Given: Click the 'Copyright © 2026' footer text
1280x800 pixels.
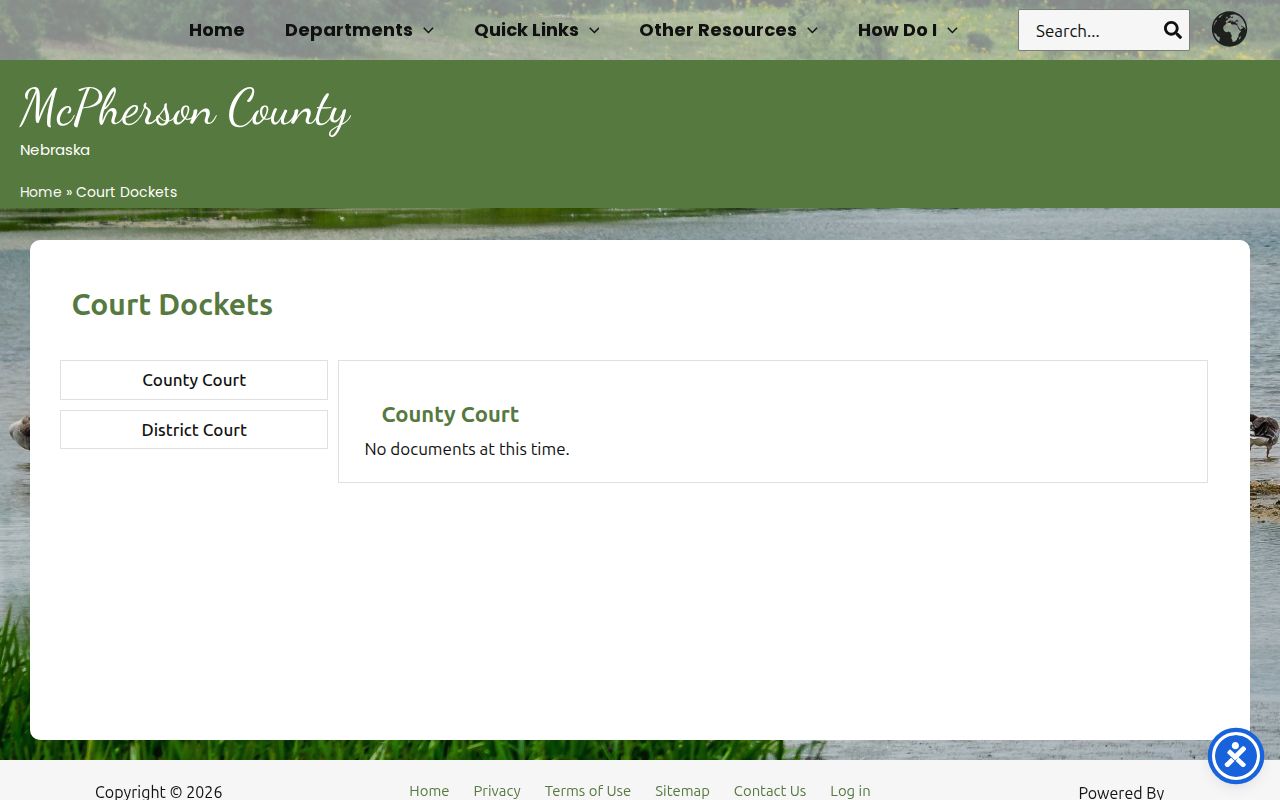Looking at the screenshot, I should tap(159, 791).
